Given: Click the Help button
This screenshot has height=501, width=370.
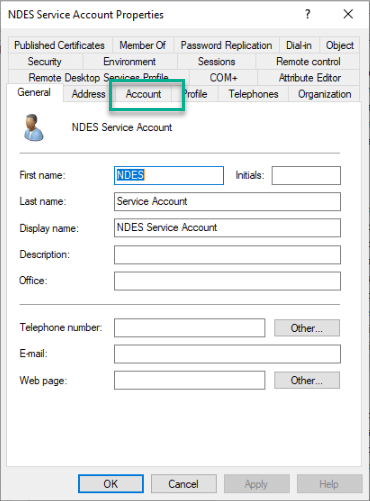Looking at the screenshot, I should point(329,484).
